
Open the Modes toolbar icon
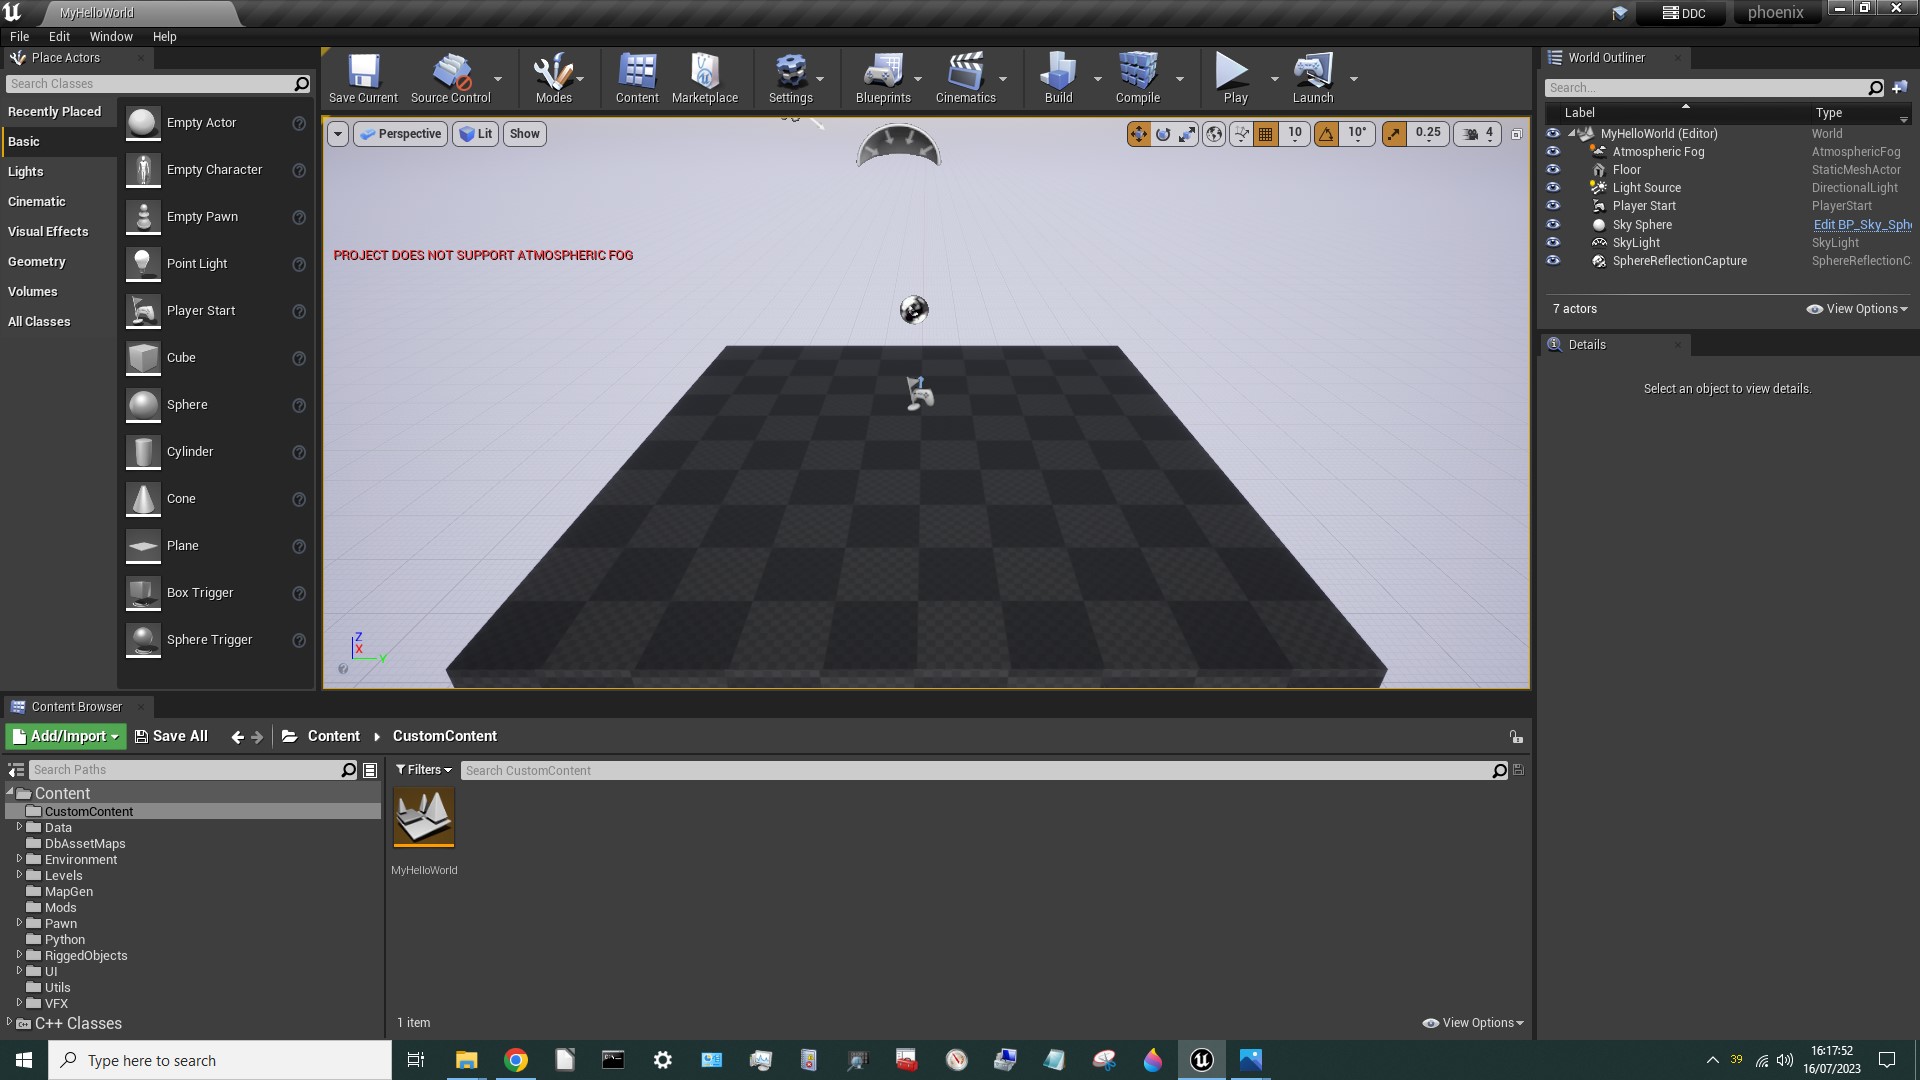pyautogui.click(x=553, y=78)
